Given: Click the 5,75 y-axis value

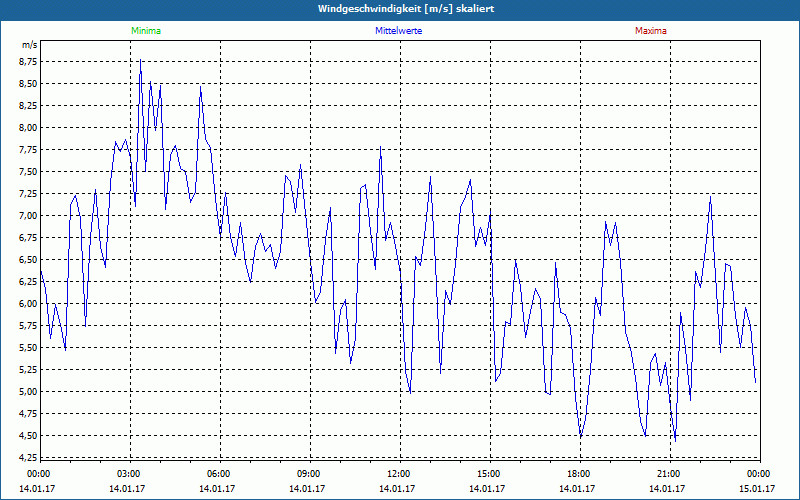Looking at the screenshot, I should tap(29, 326).
